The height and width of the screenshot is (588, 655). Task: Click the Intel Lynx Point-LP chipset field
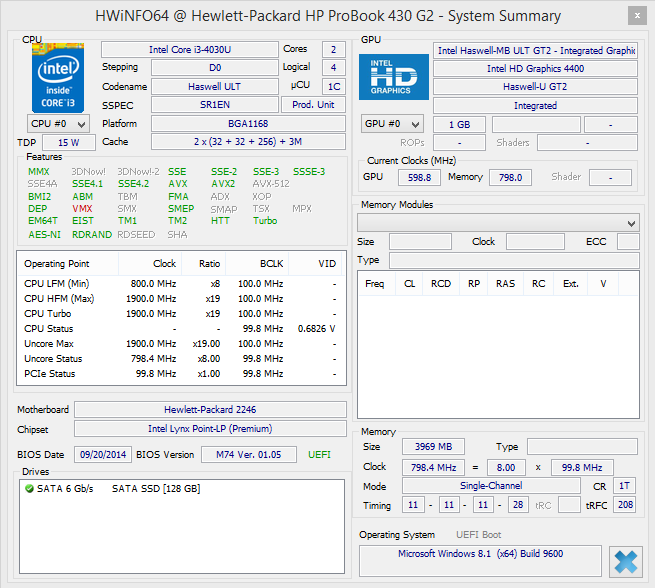click(210, 428)
